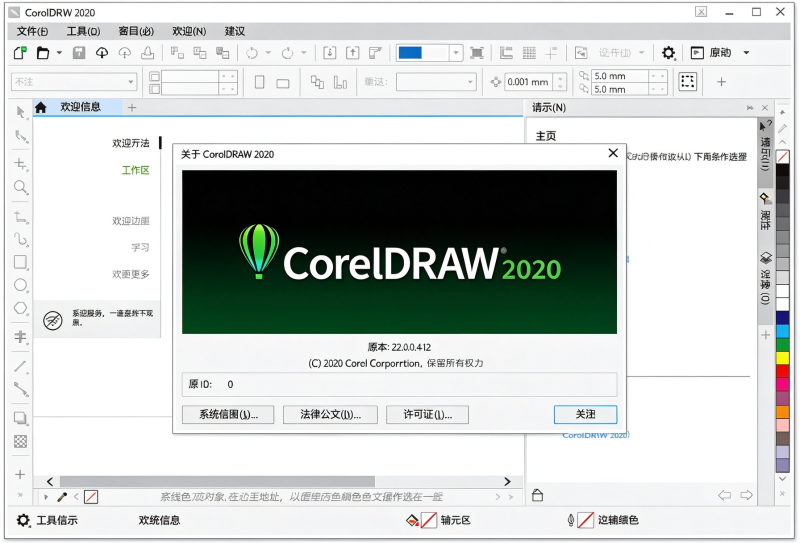Image resolution: width=800 pixels, height=543 pixels.
Task: Select the Freehand curve tool
Action: point(21,239)
